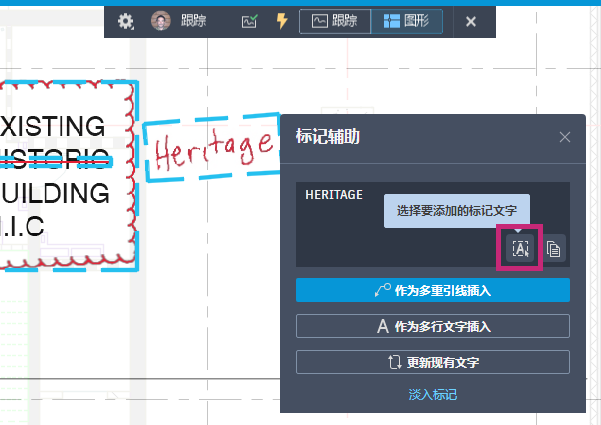
Task: Close the 标记辅助 markup assist panel
Action: (565, 137)
